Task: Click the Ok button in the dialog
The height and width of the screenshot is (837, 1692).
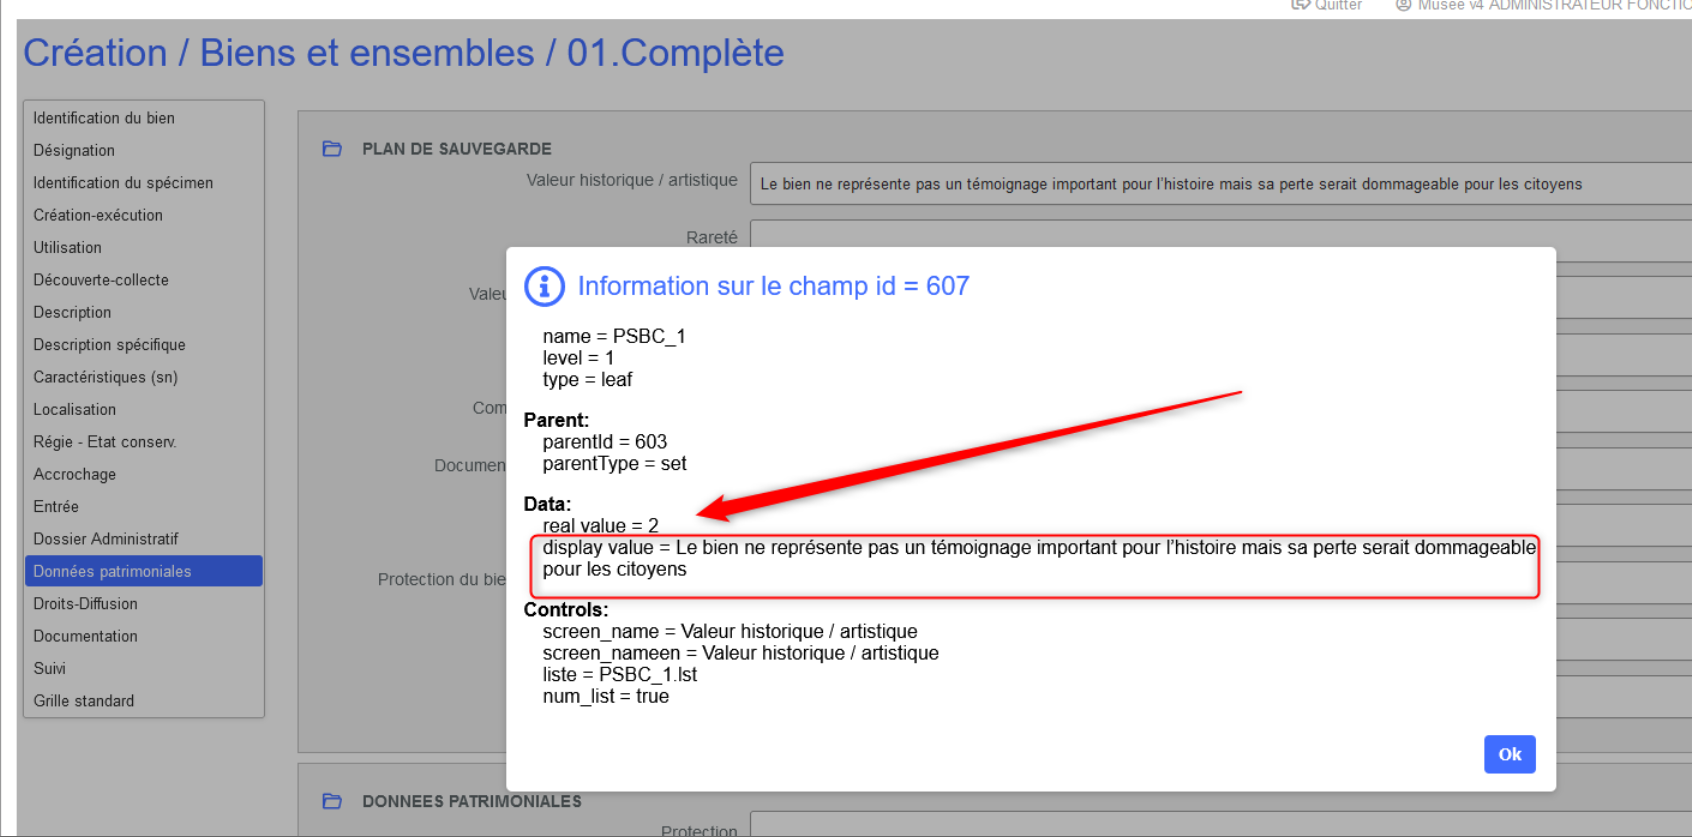Action: coord(1508,754)
